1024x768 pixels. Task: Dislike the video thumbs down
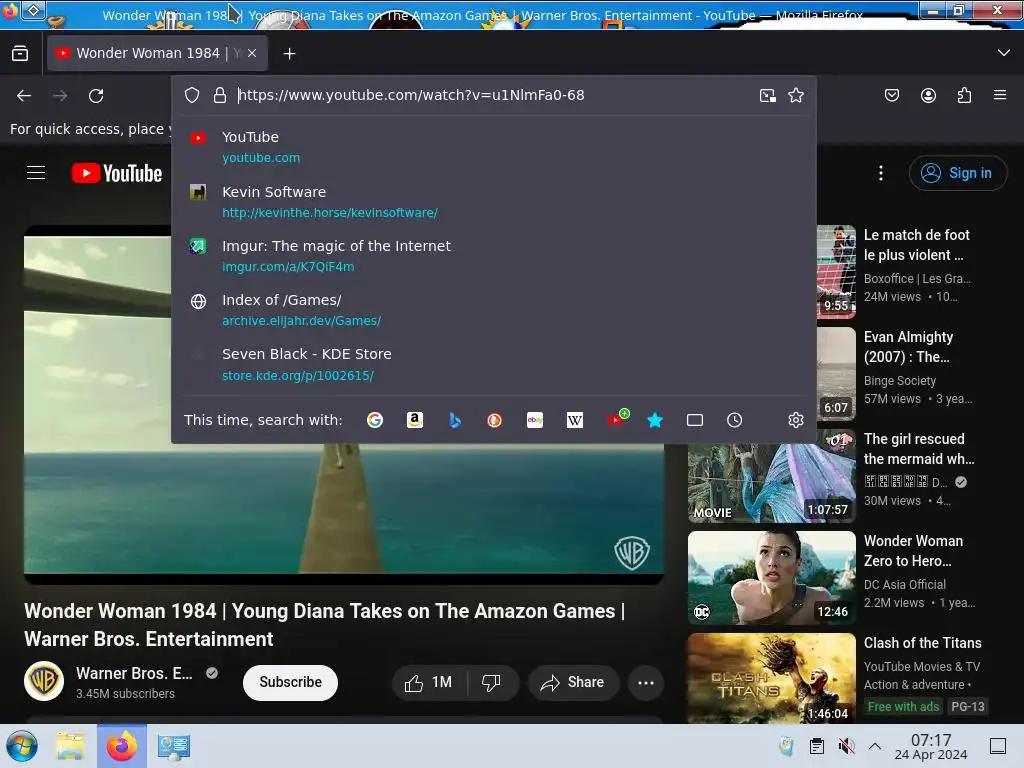point(492,682)
